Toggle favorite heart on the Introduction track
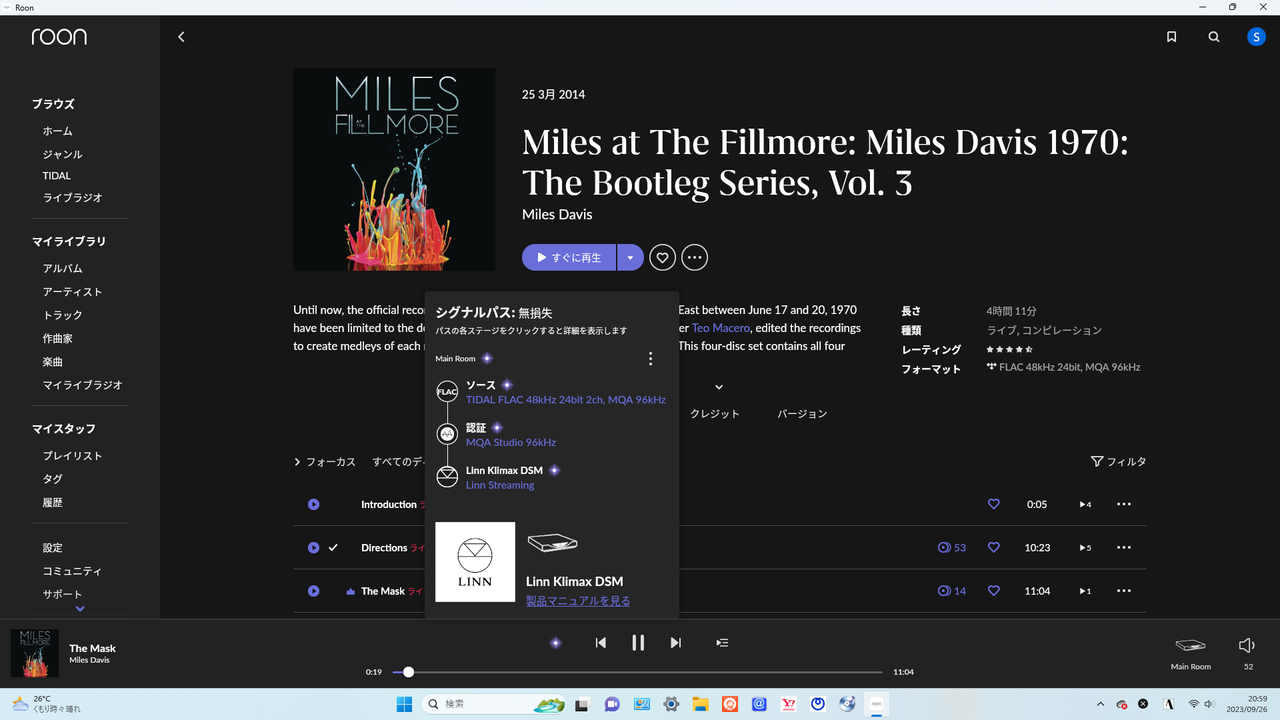 tap(994, 505)
